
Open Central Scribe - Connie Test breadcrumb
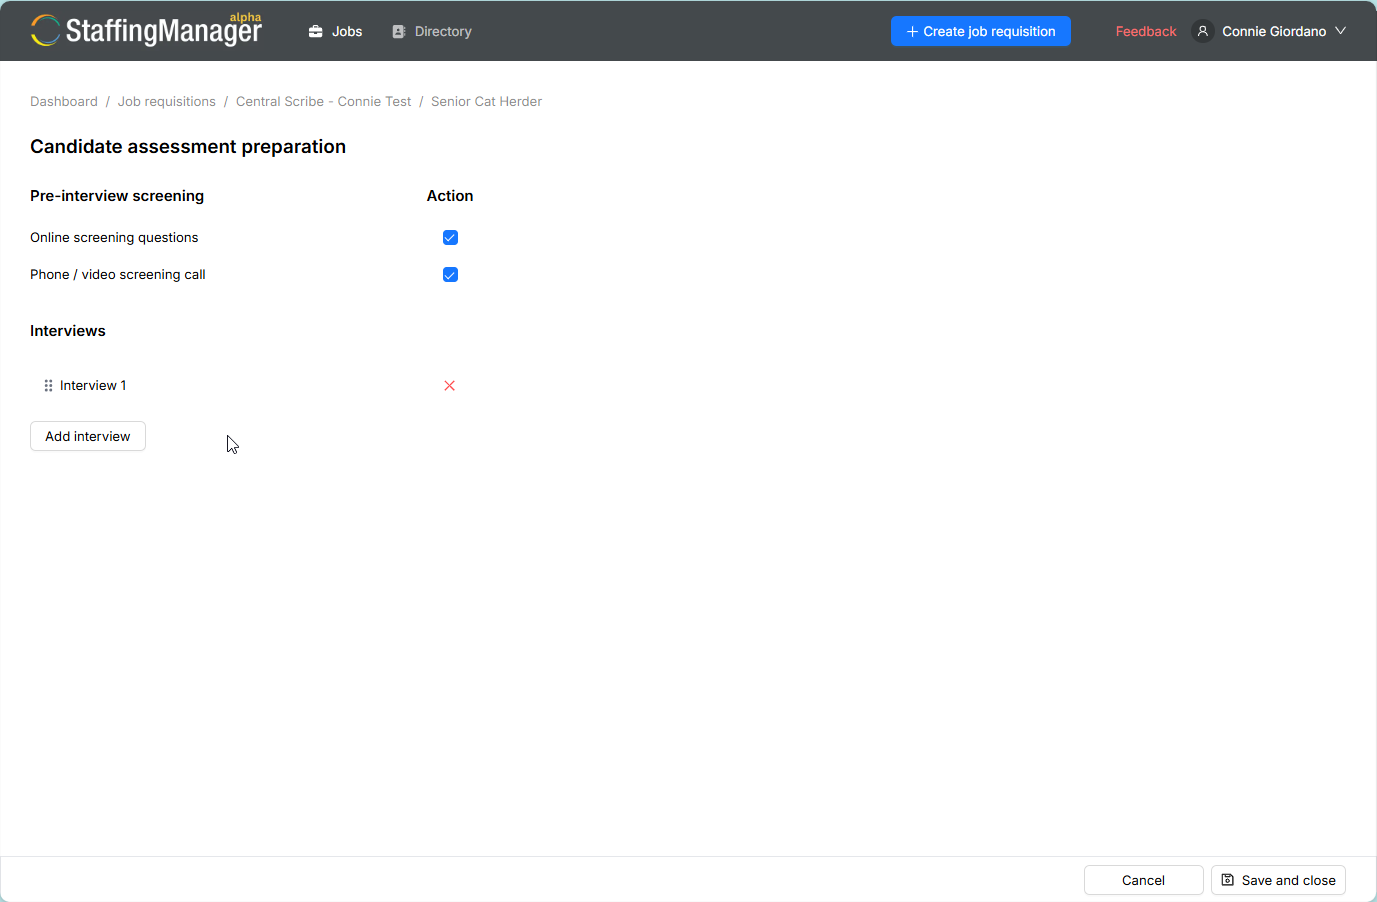click(323, 101)
